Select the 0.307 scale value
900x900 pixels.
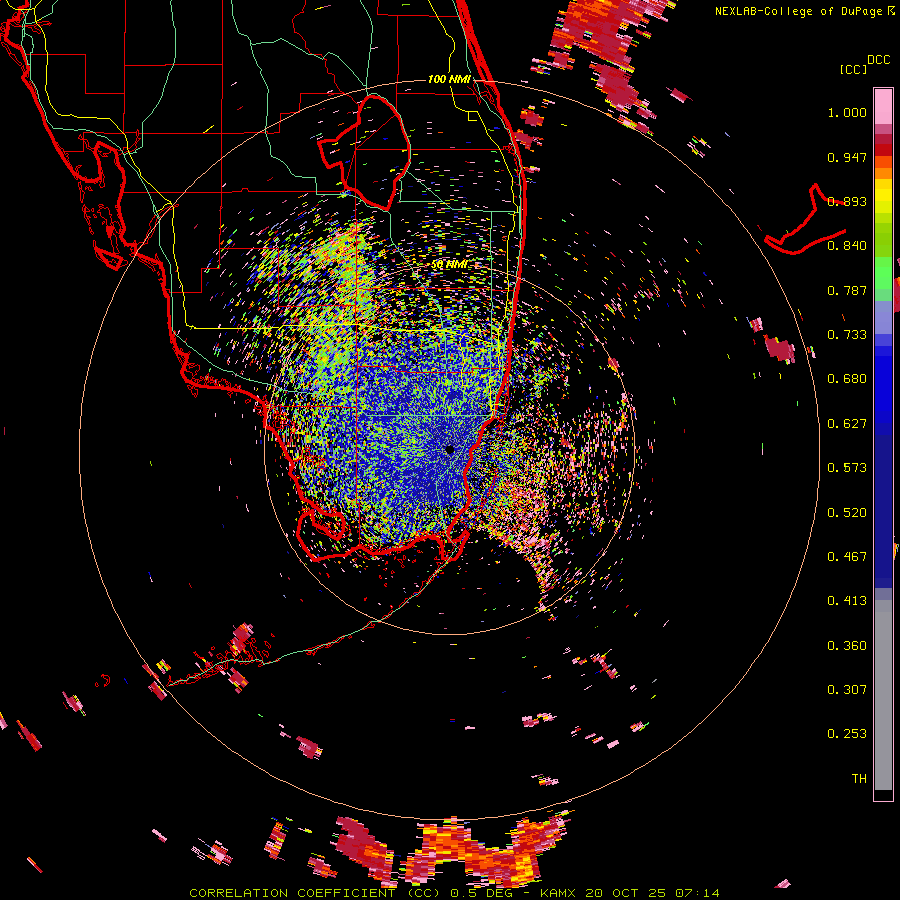[847, 690]
